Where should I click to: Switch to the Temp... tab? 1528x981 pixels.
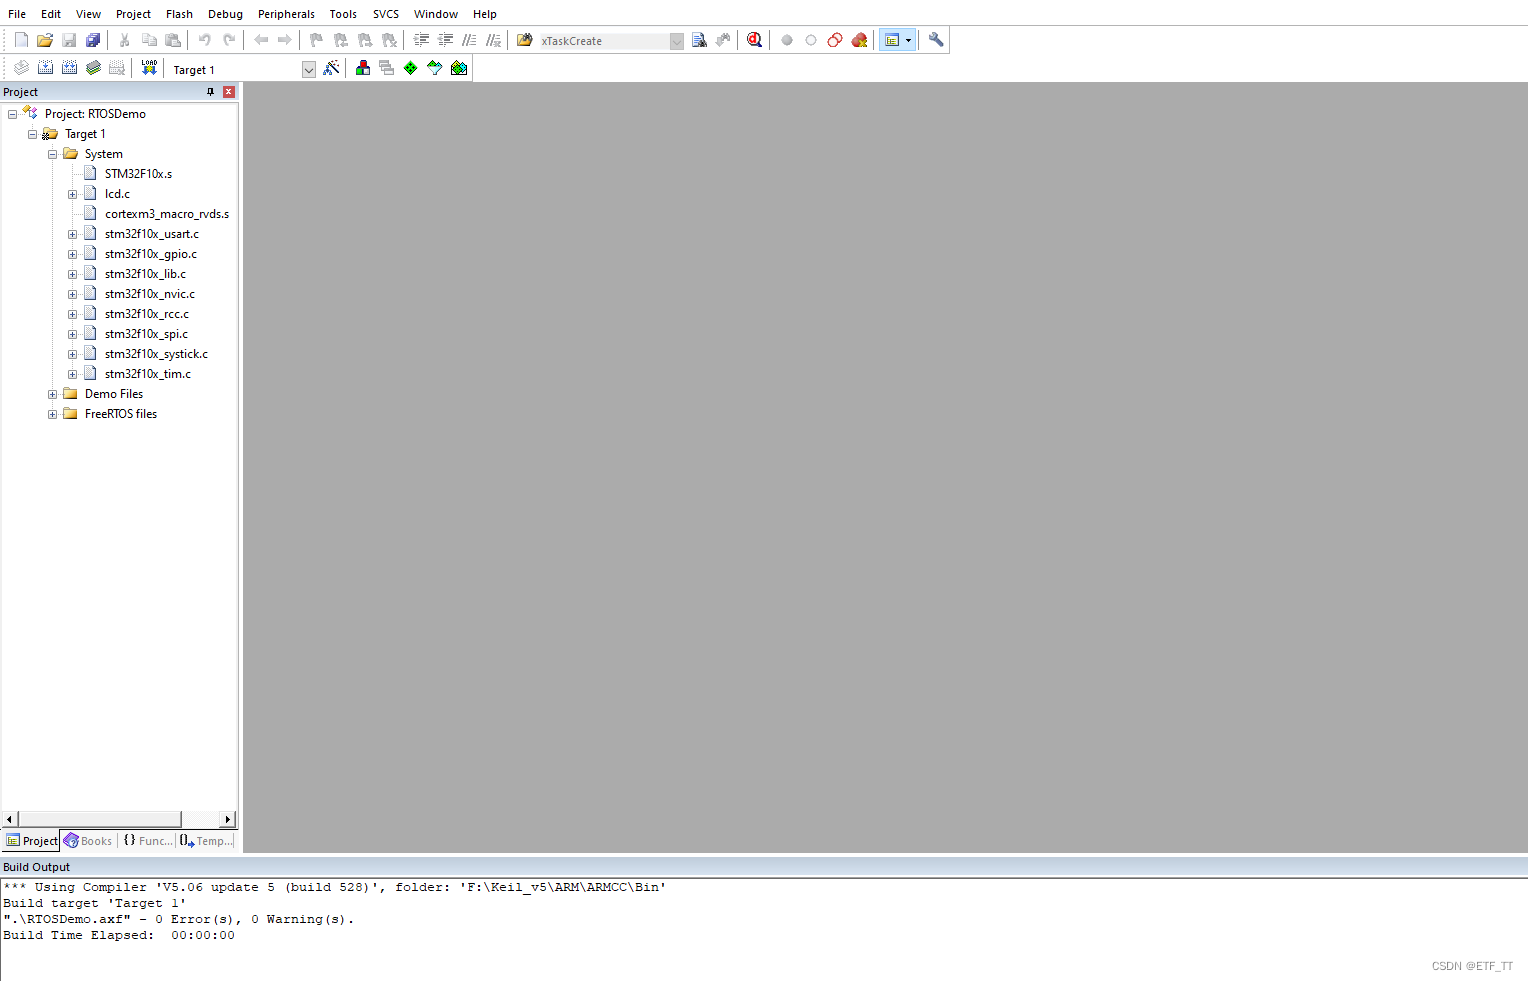click(x=206, y=841)
